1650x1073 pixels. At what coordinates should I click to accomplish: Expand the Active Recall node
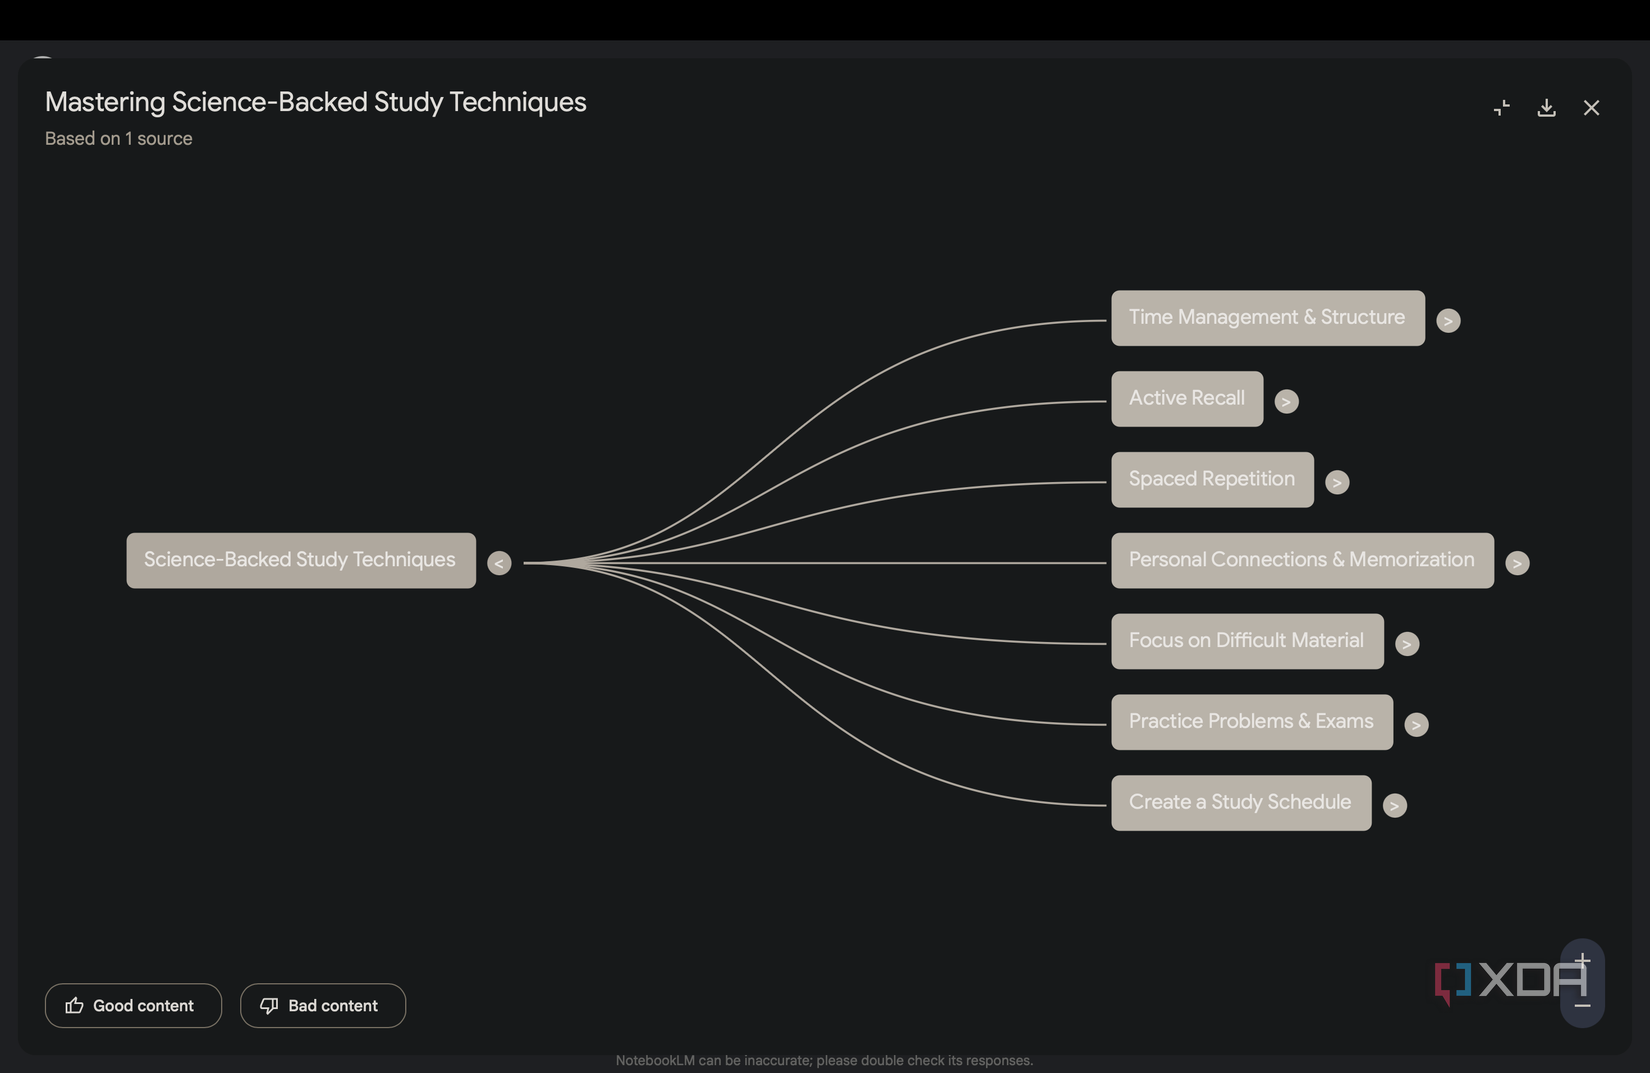pyautogui.click(x=1286, y=400)
